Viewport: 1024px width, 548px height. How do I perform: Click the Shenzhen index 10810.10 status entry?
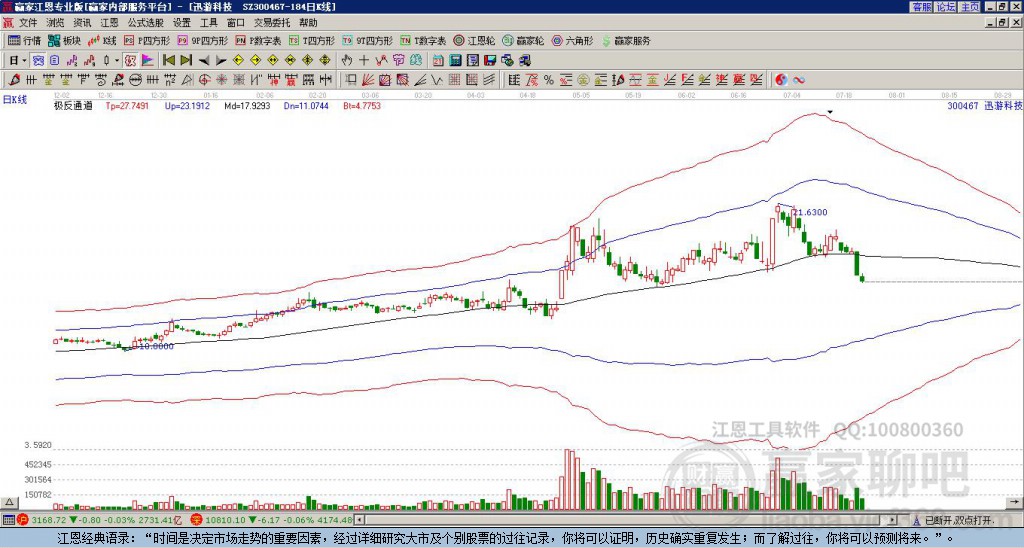tap(272, 520)
